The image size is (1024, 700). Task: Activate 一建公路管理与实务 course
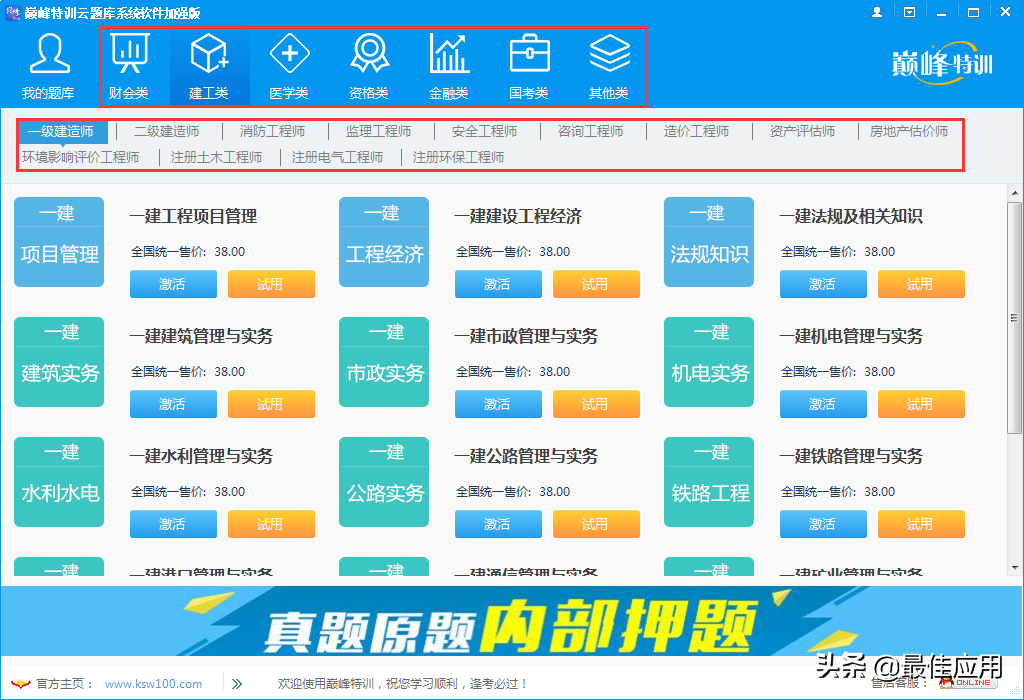[498, 524]
